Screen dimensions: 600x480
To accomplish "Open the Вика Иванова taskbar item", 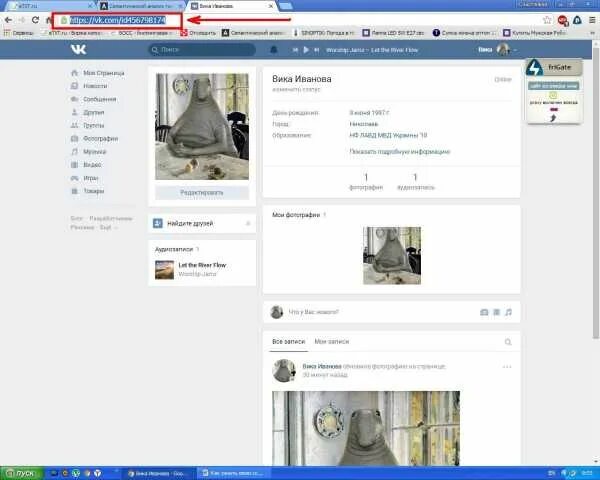I will pos(157,473).
